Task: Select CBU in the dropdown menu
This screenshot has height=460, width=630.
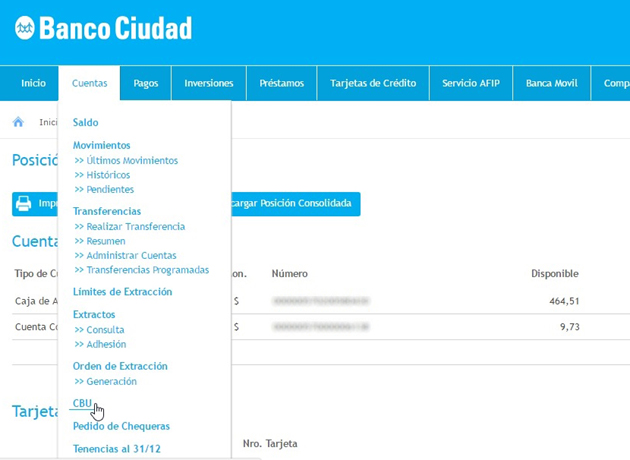Action: pyautogui.click(x=82, y=404)
